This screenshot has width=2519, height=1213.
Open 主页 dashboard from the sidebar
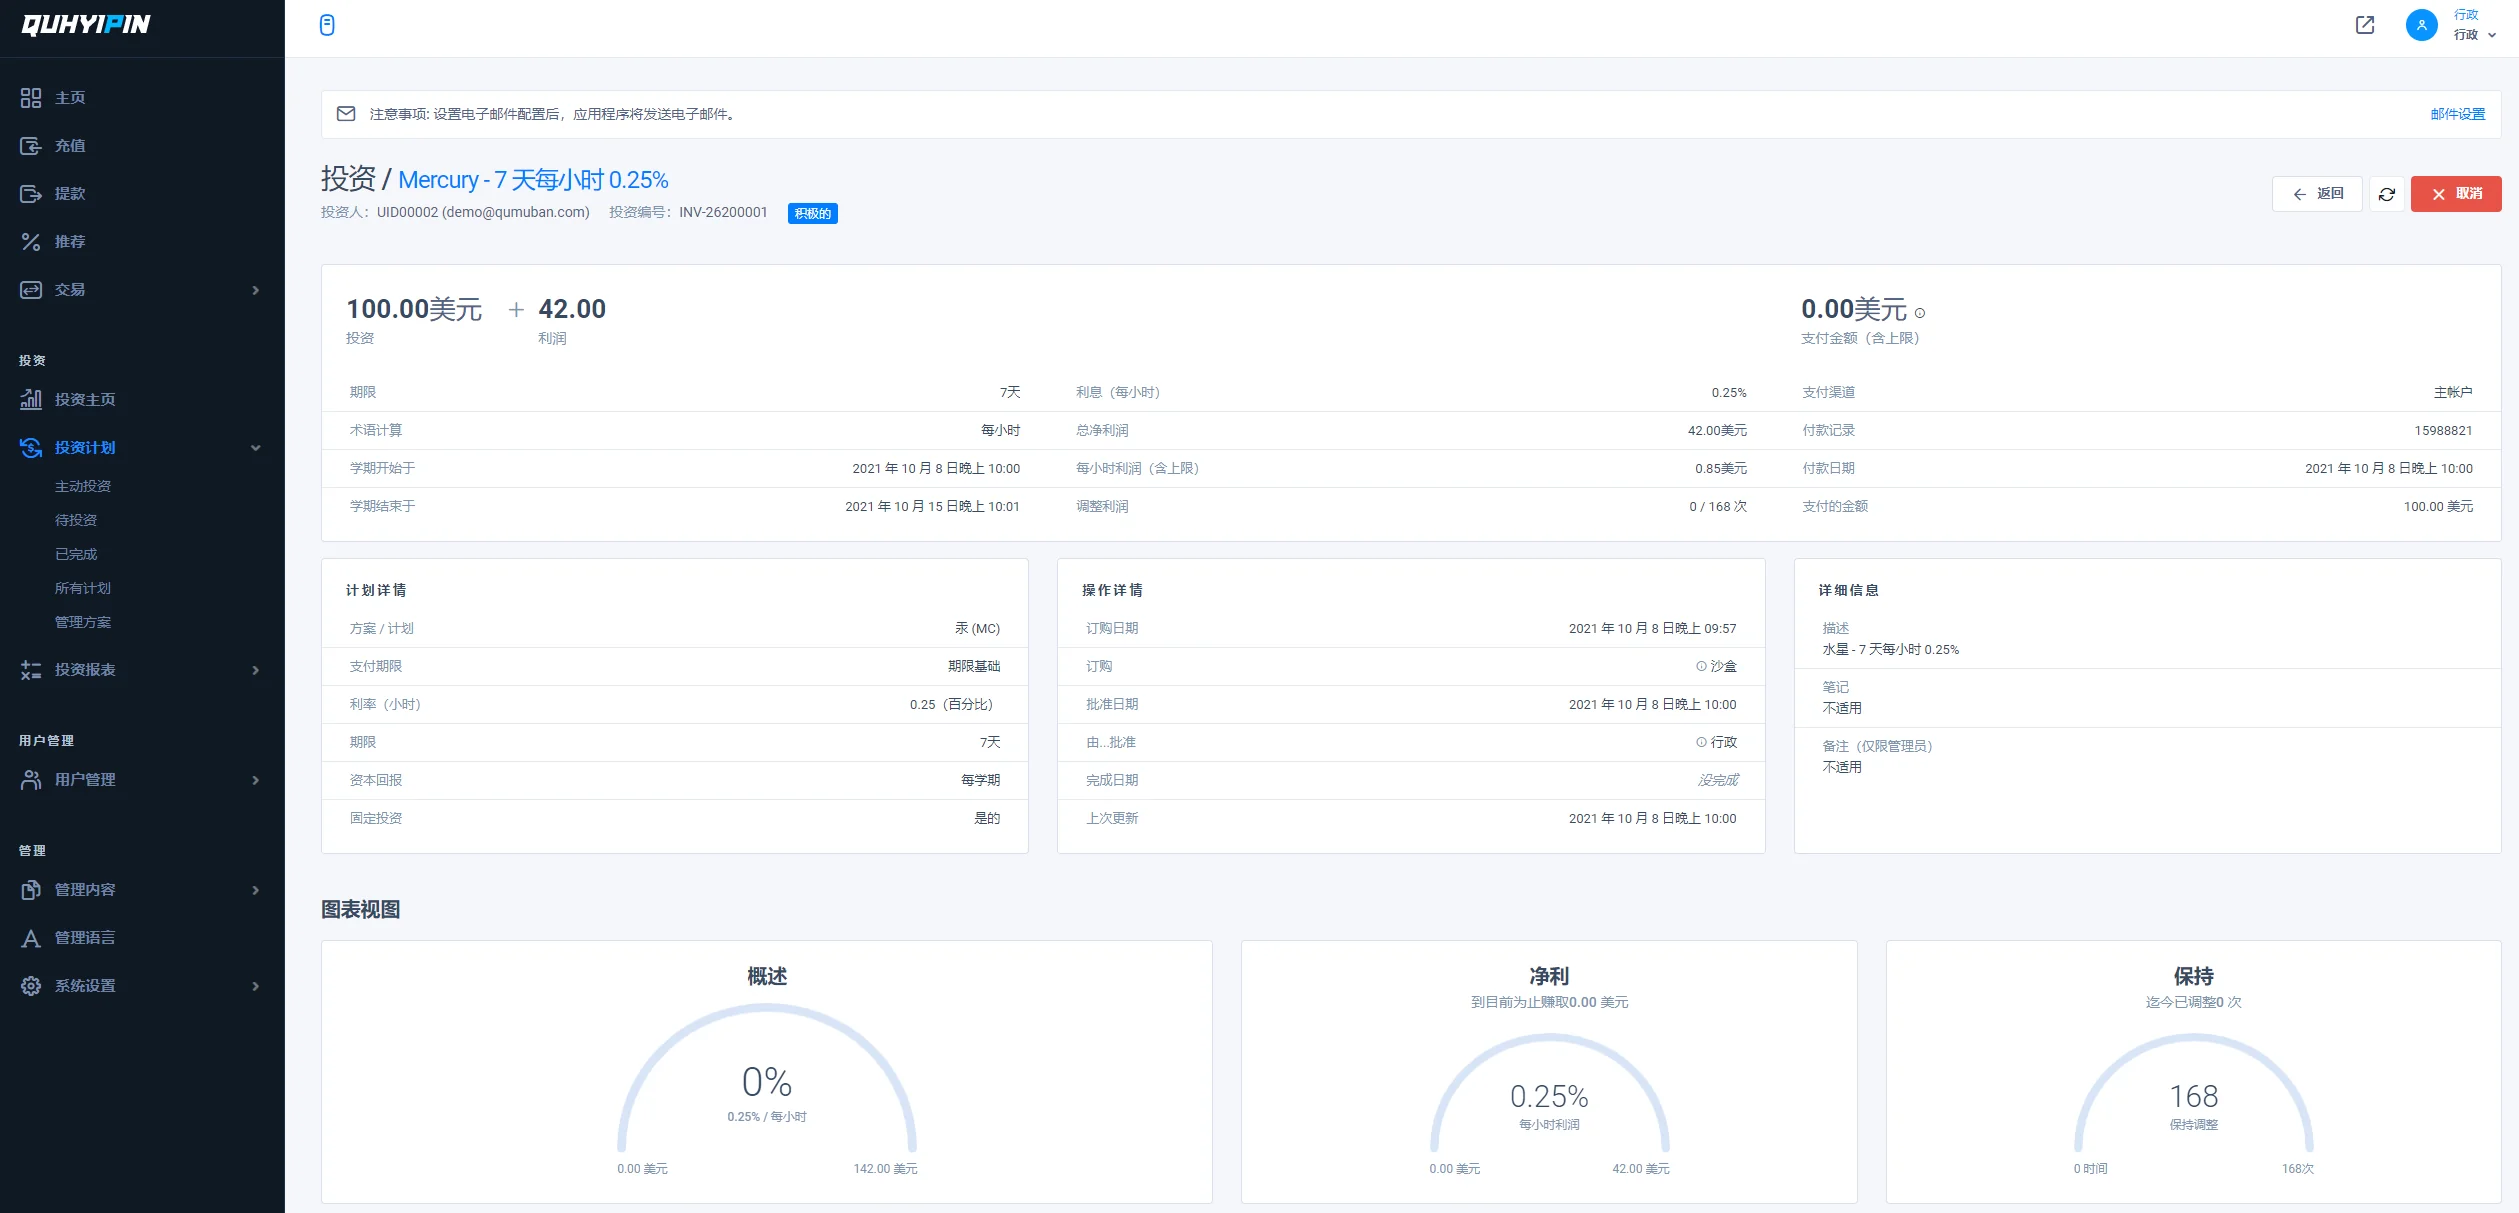point(70,98)
